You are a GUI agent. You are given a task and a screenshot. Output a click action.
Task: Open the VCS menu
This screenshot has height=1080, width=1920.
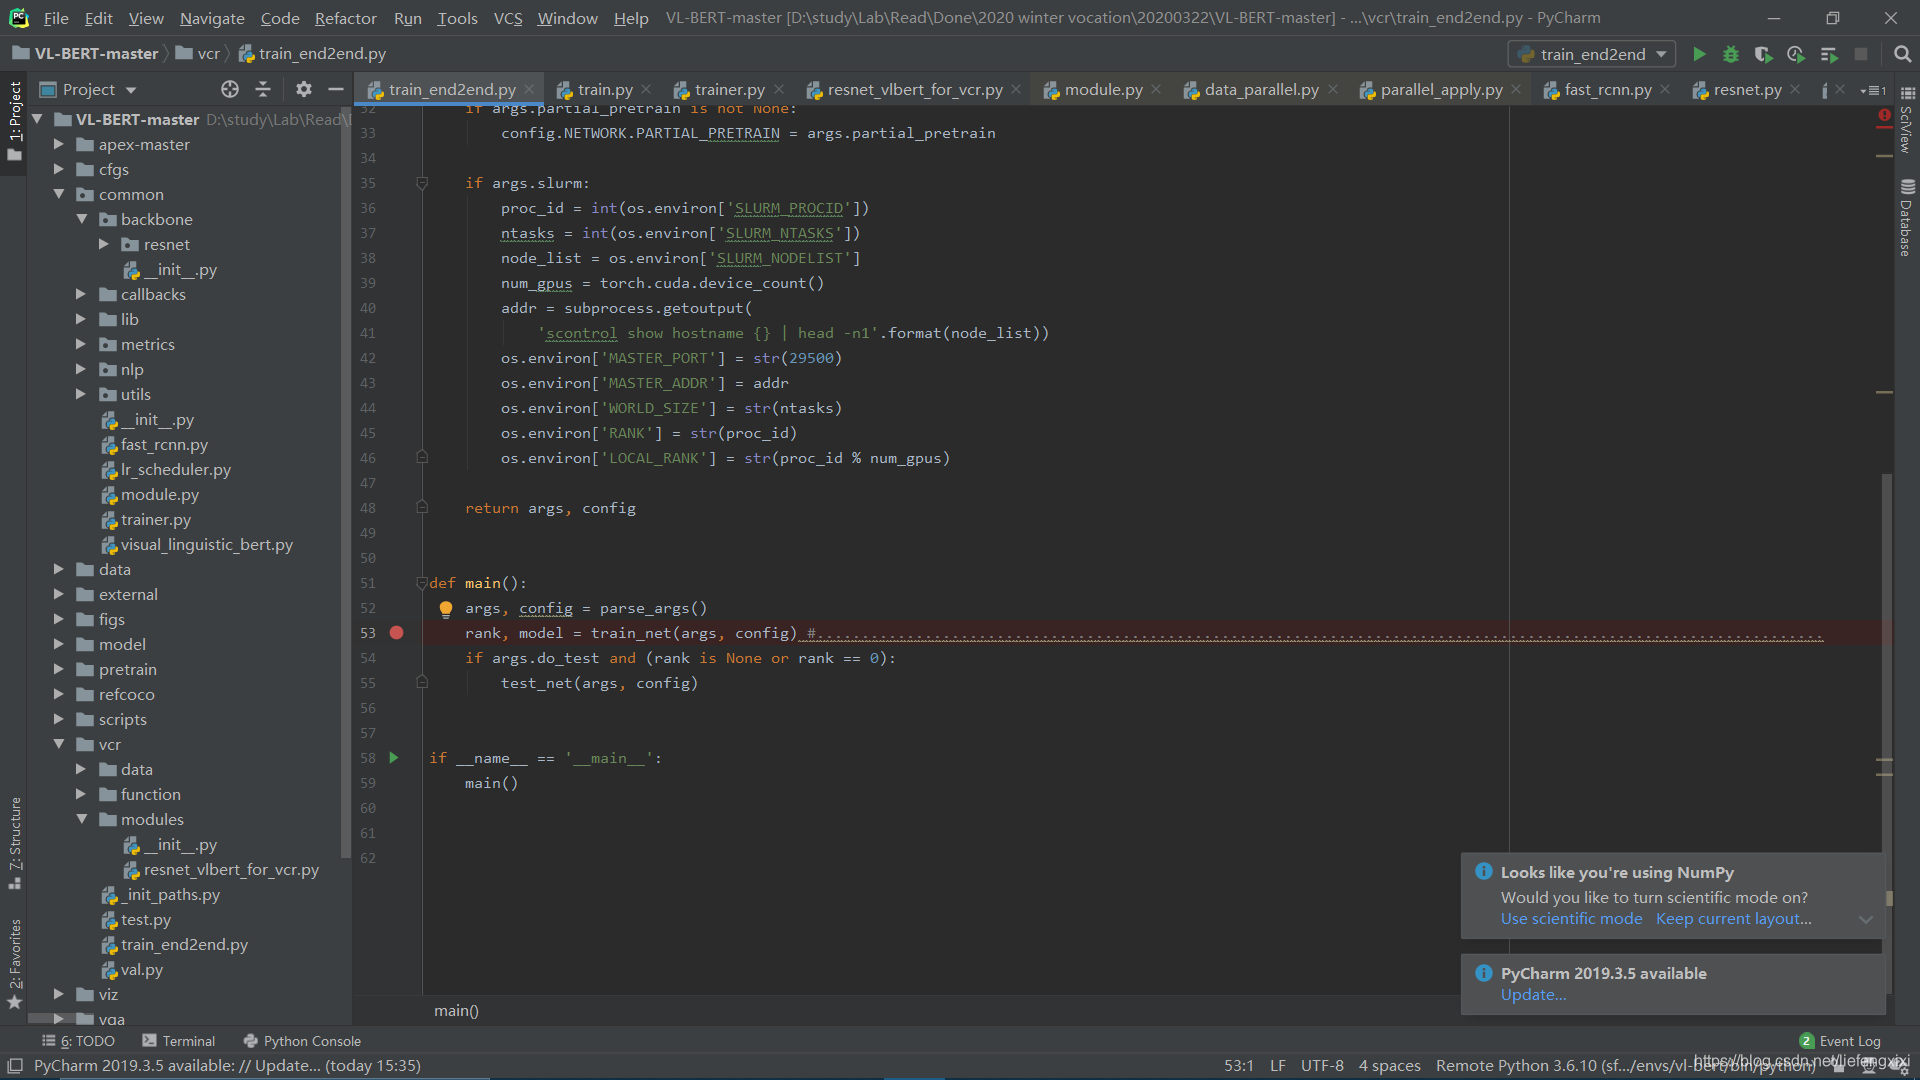coord(508,18)
